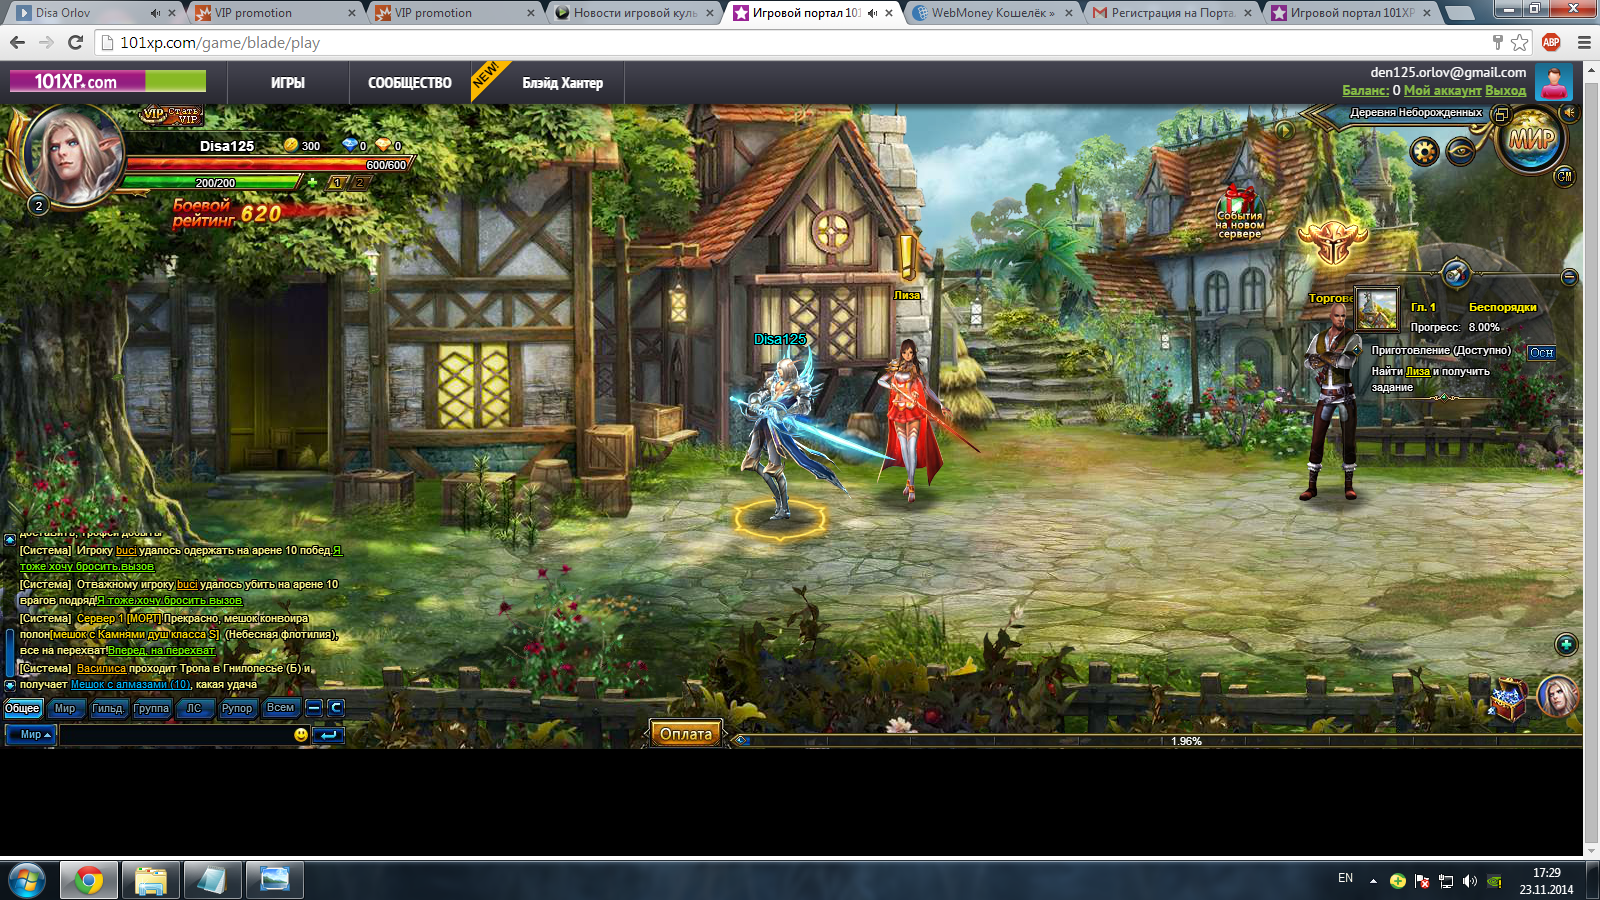This screenshot has width=1600, height=900.
Task: Click the player portrait avatar
Action: click(72, 155)
